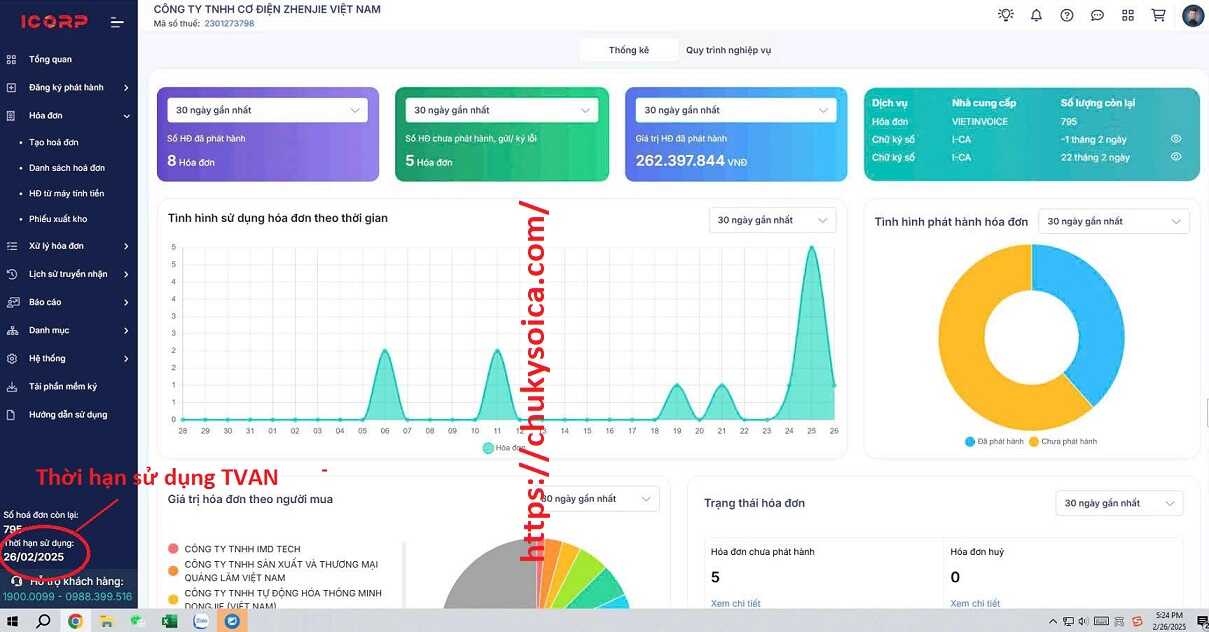Toggle Đã phát hành legend item

995,441
